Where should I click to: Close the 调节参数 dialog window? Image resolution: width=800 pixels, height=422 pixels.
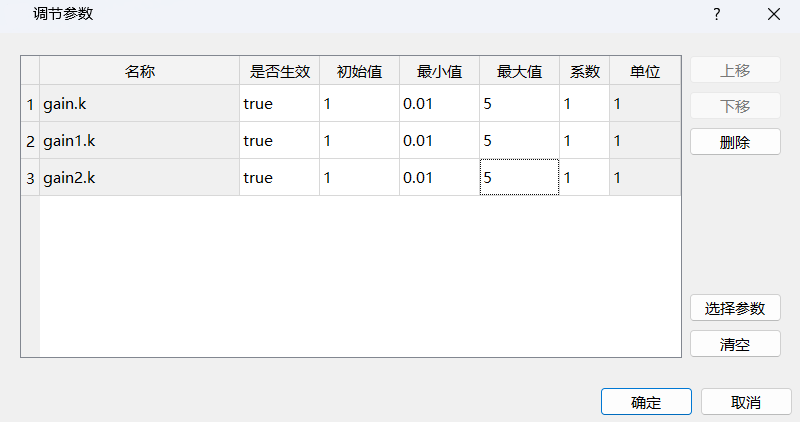pos(773,14)
